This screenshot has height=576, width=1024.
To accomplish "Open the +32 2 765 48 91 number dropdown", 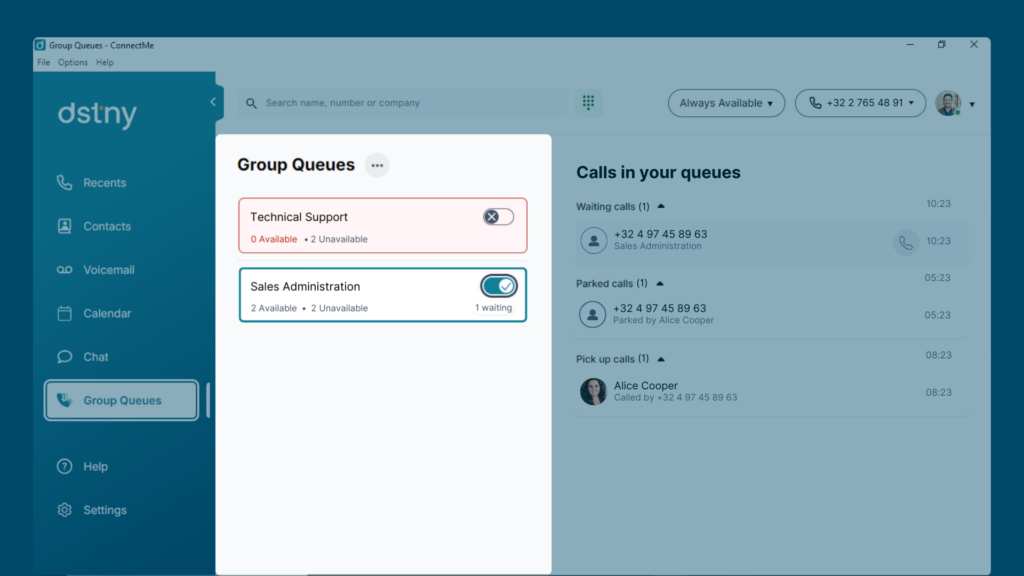I will click(x=860, y=103).
